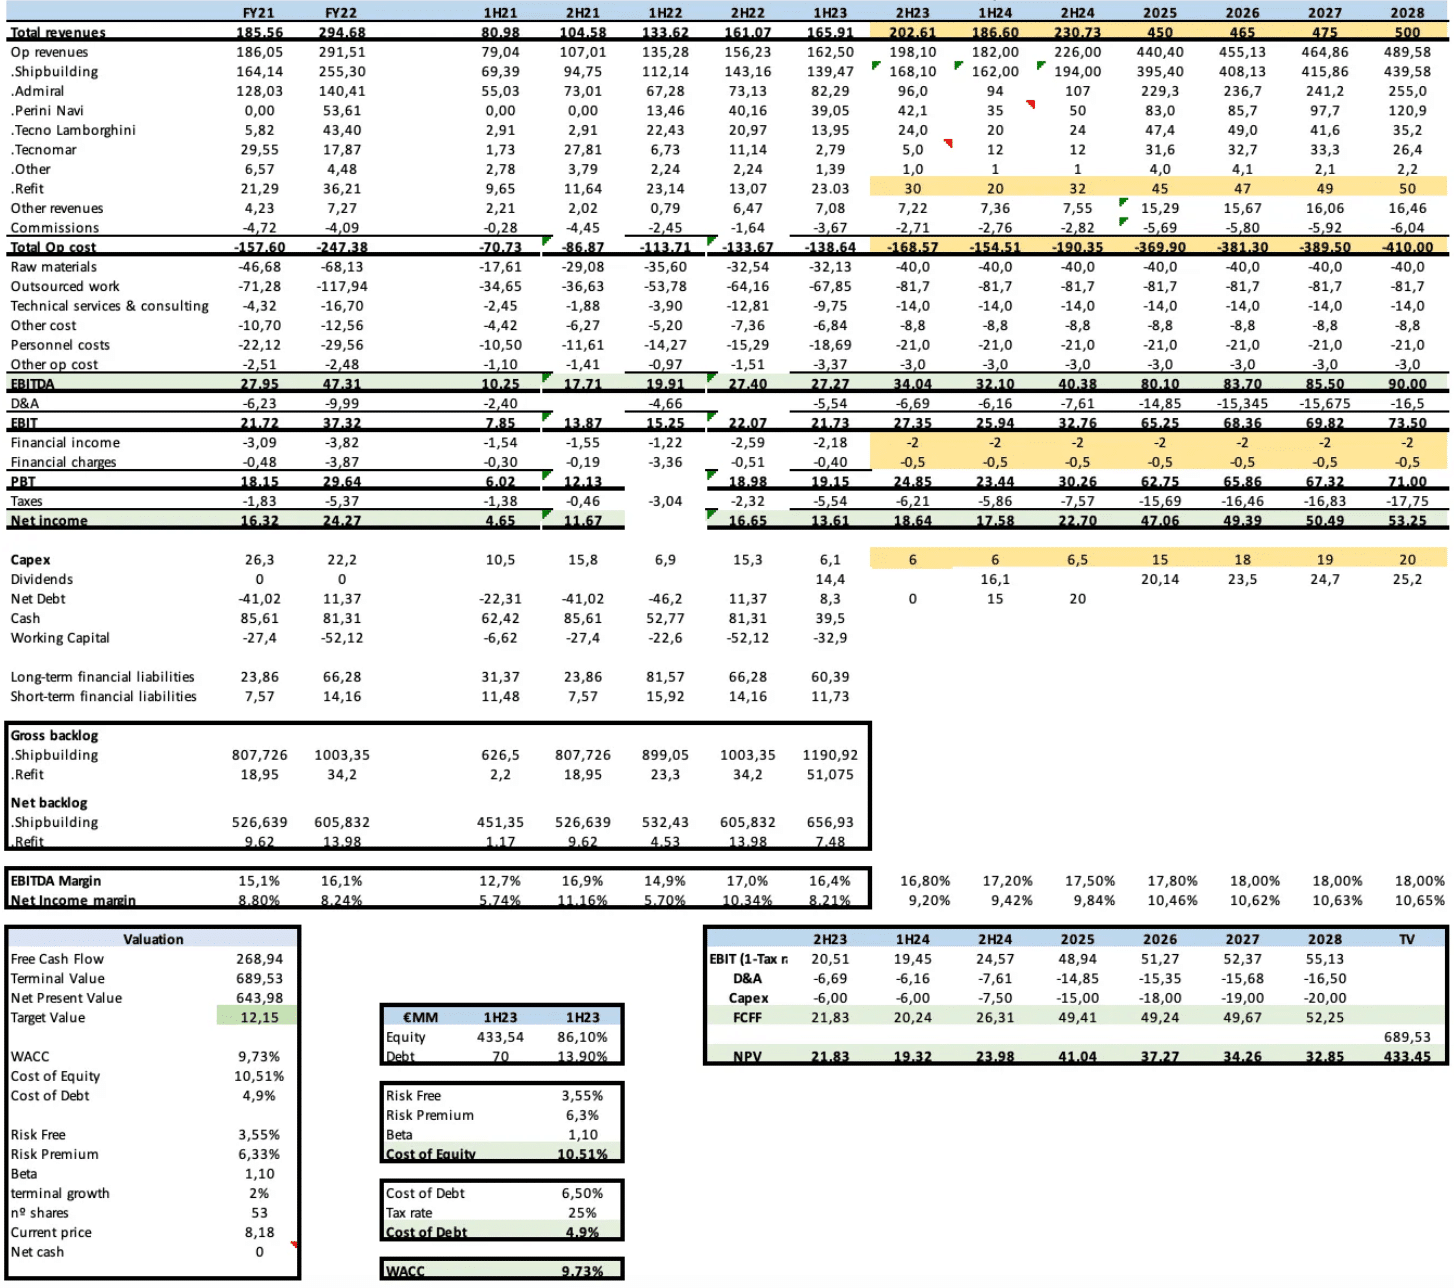The height and width of the screenshot is (1288, 1454).
Task: Select the "2H21" column header
Action: click(x=583, y=13)
